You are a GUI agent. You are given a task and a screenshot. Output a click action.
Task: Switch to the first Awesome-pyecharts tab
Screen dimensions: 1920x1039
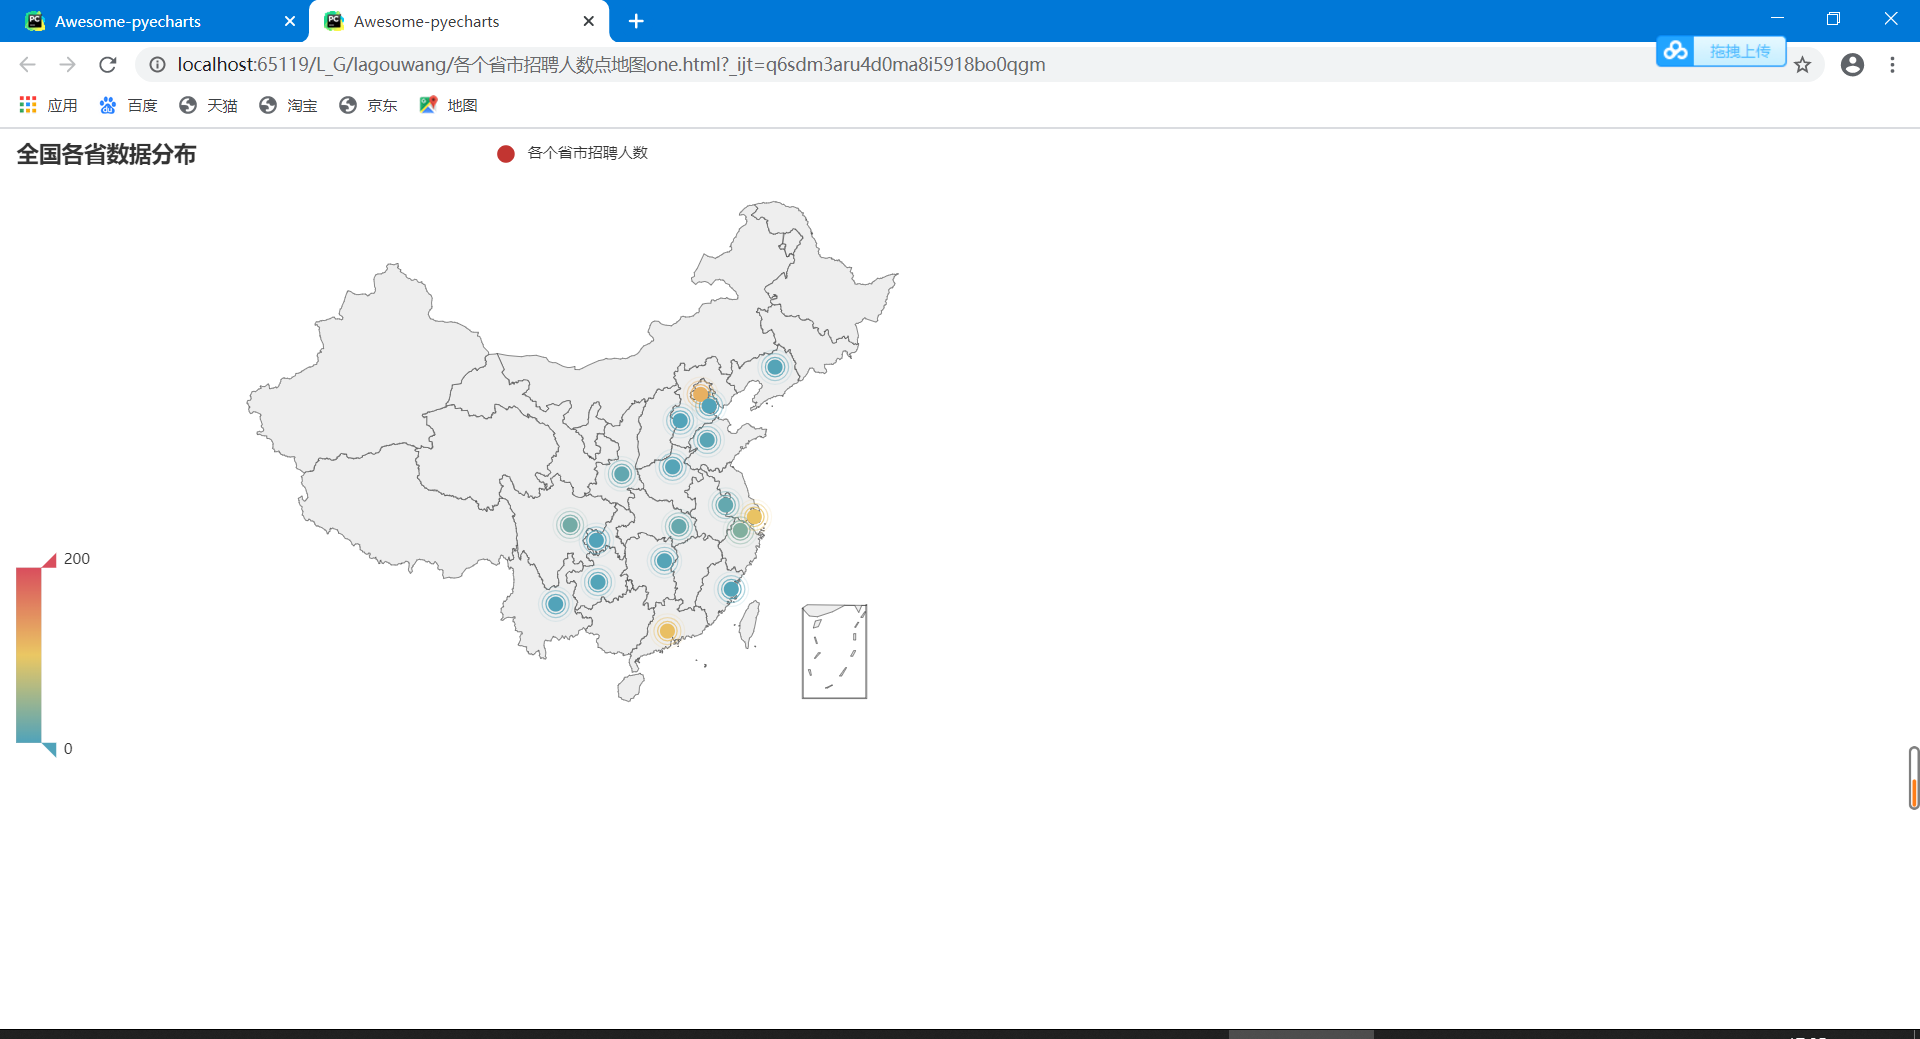pyautogui.click(x=155, y=21)
